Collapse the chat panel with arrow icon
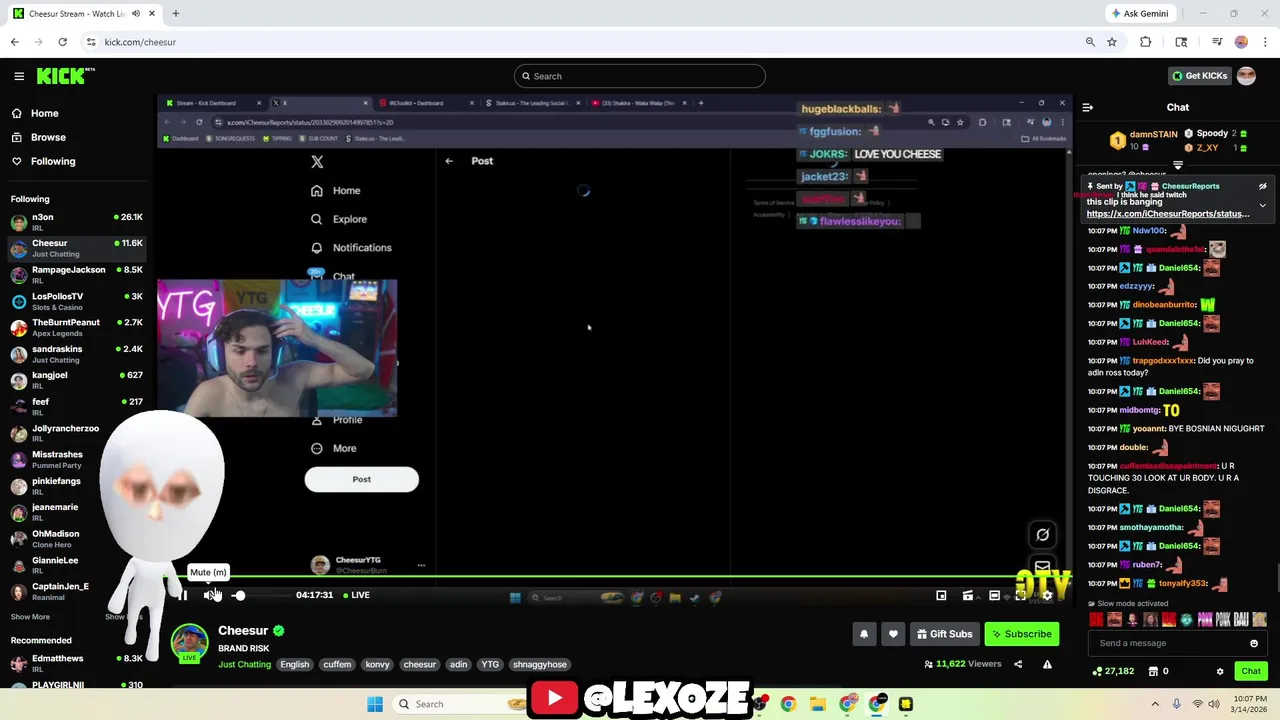 [1088, 107]
